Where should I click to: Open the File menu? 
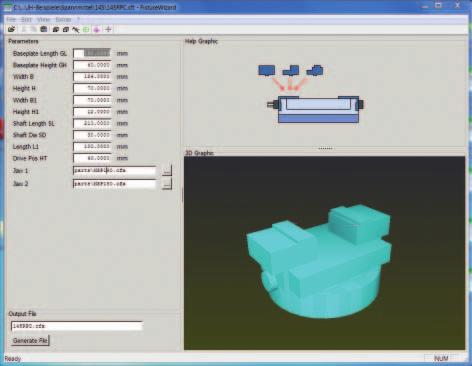click(x=11, y=19)
